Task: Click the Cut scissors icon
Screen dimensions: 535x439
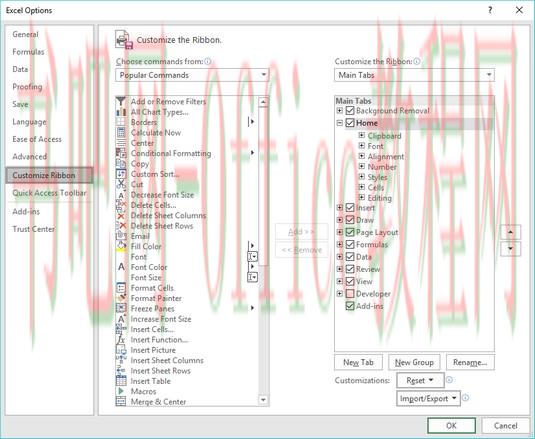Action: pyautogui.click(x=121, y=184)
